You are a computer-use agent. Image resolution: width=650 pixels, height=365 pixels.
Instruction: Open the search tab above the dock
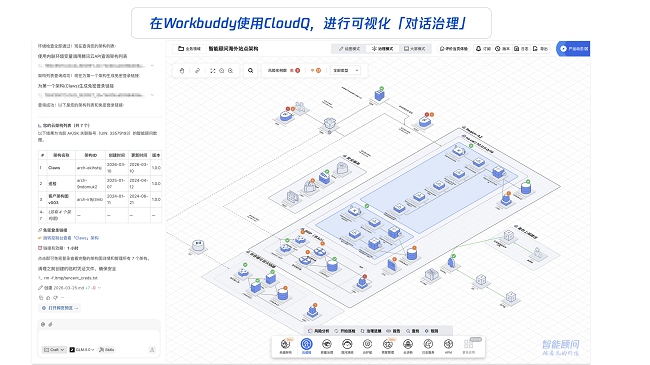413,331
